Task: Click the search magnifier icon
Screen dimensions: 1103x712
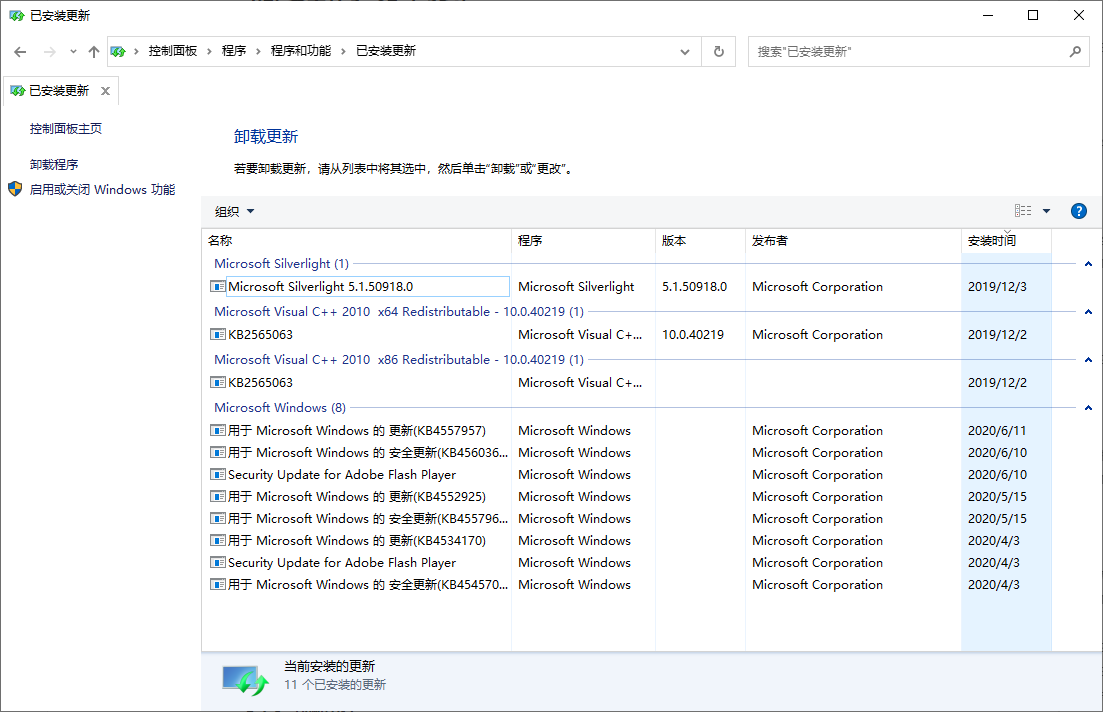Action: tap(1075, 51)
